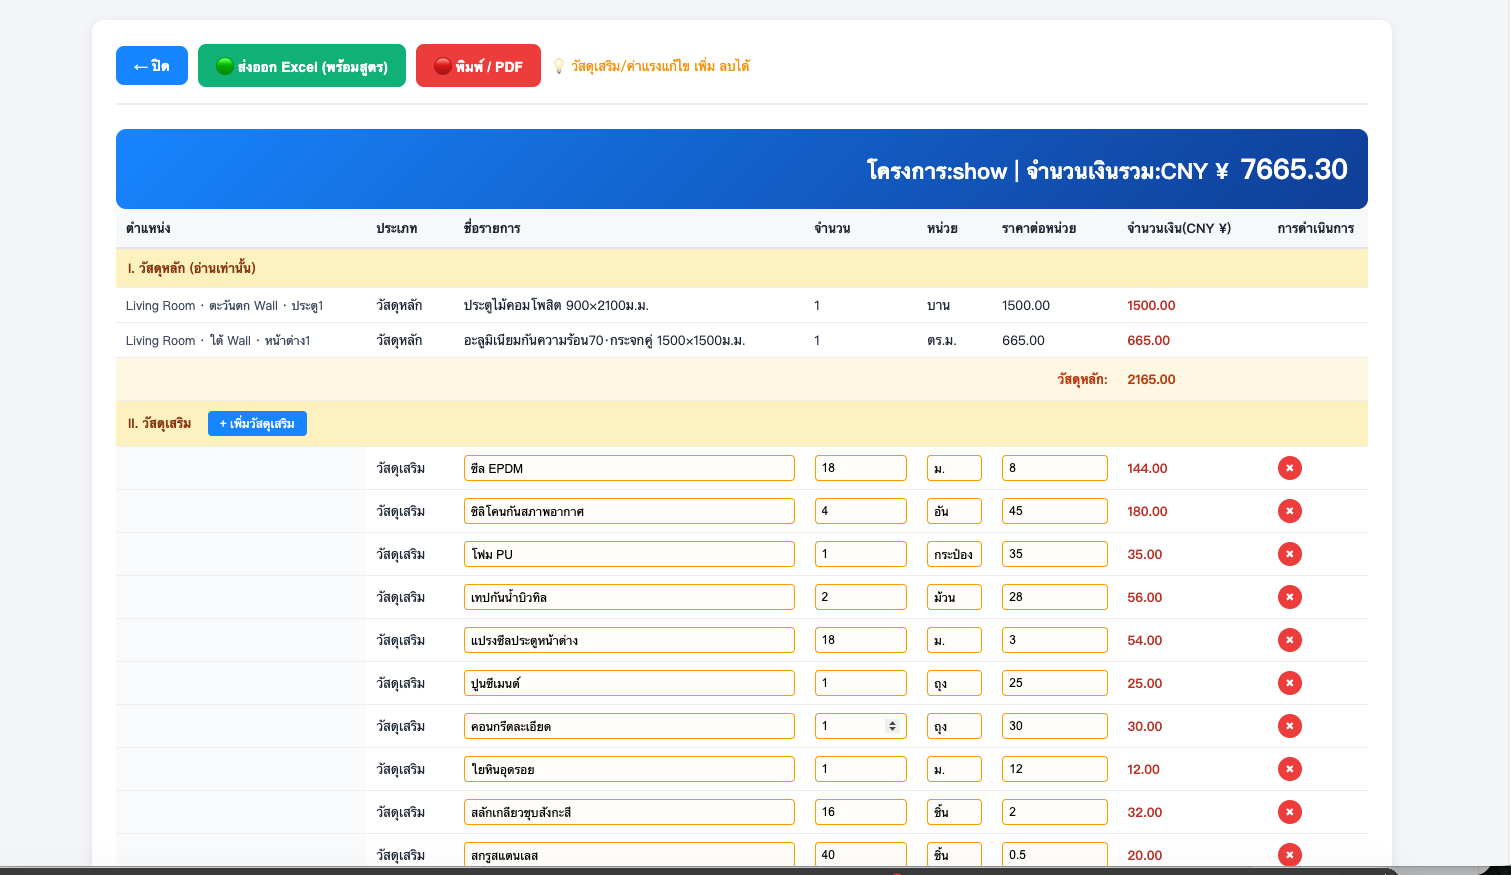Image resolution: width=1511 pixels, height=875 pixels.
Task: Edit the สกรูสแตนเลส name field
Action: click(629, 855)
